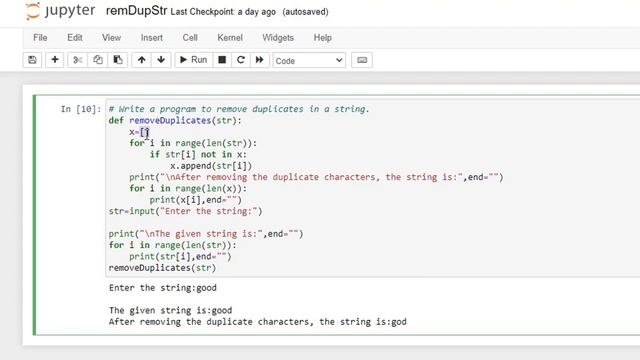Open the Cell menu
The height and width of the screenshot is (360, 640).
[190, 38]
